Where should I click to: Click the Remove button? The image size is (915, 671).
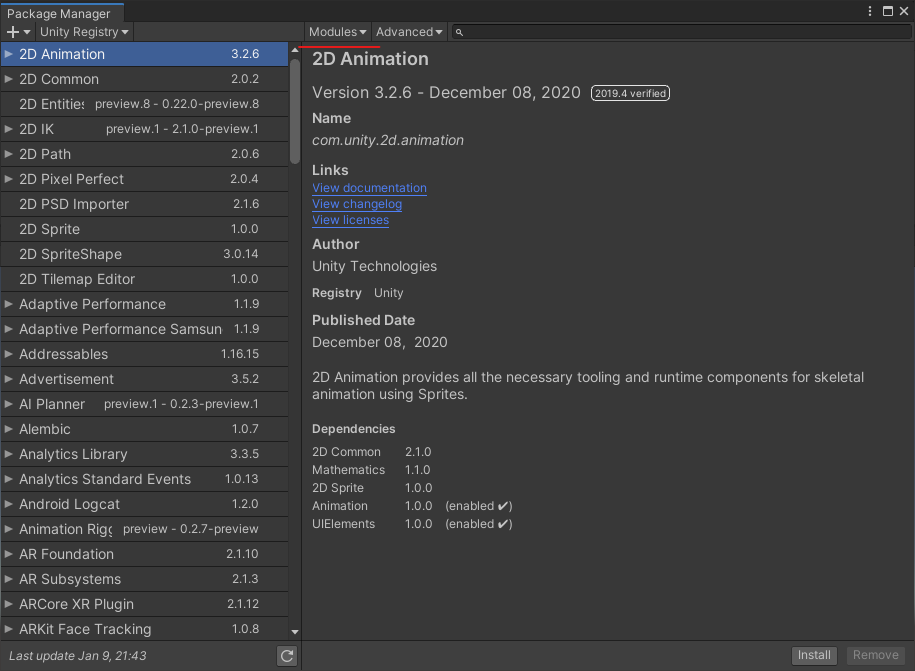click(875, 655)
